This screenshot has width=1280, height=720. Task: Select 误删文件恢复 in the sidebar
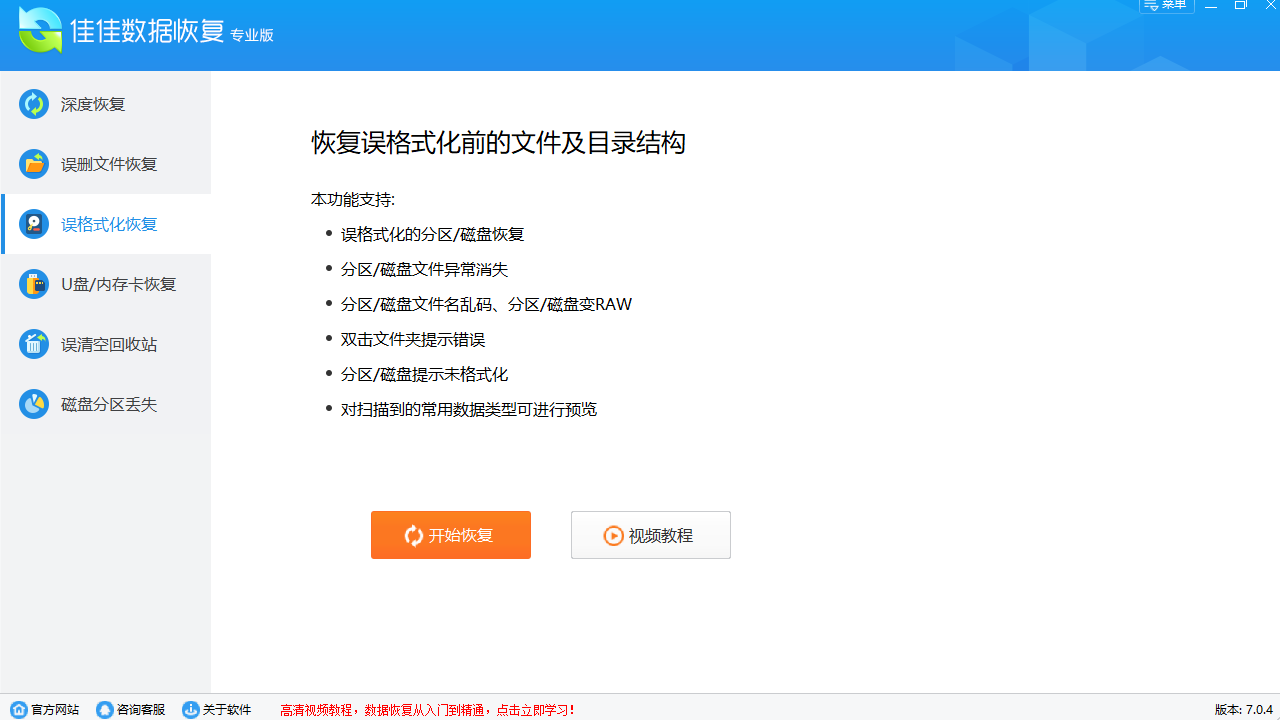tap(105, 164)
